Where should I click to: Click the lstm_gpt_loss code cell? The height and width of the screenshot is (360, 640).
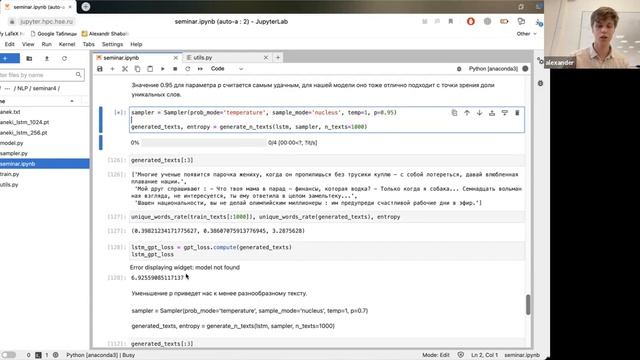click(327, 251)
